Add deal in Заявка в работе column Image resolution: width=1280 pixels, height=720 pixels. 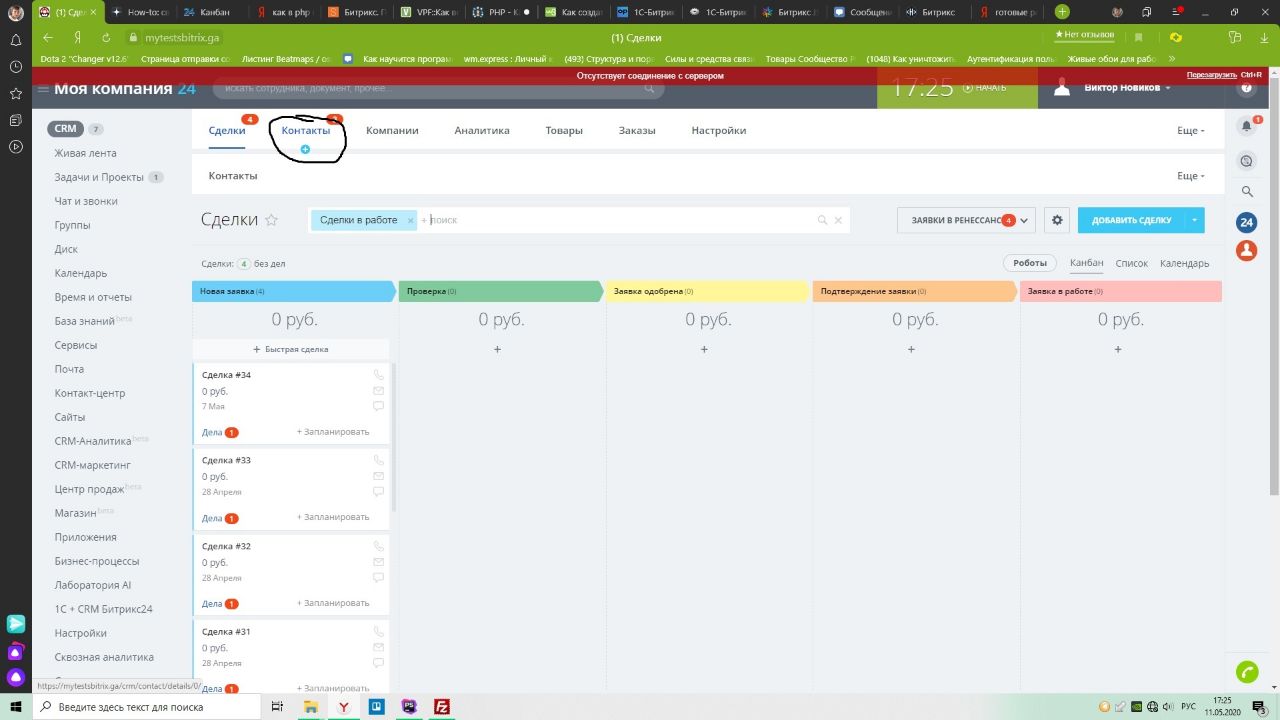[1118, 349]
